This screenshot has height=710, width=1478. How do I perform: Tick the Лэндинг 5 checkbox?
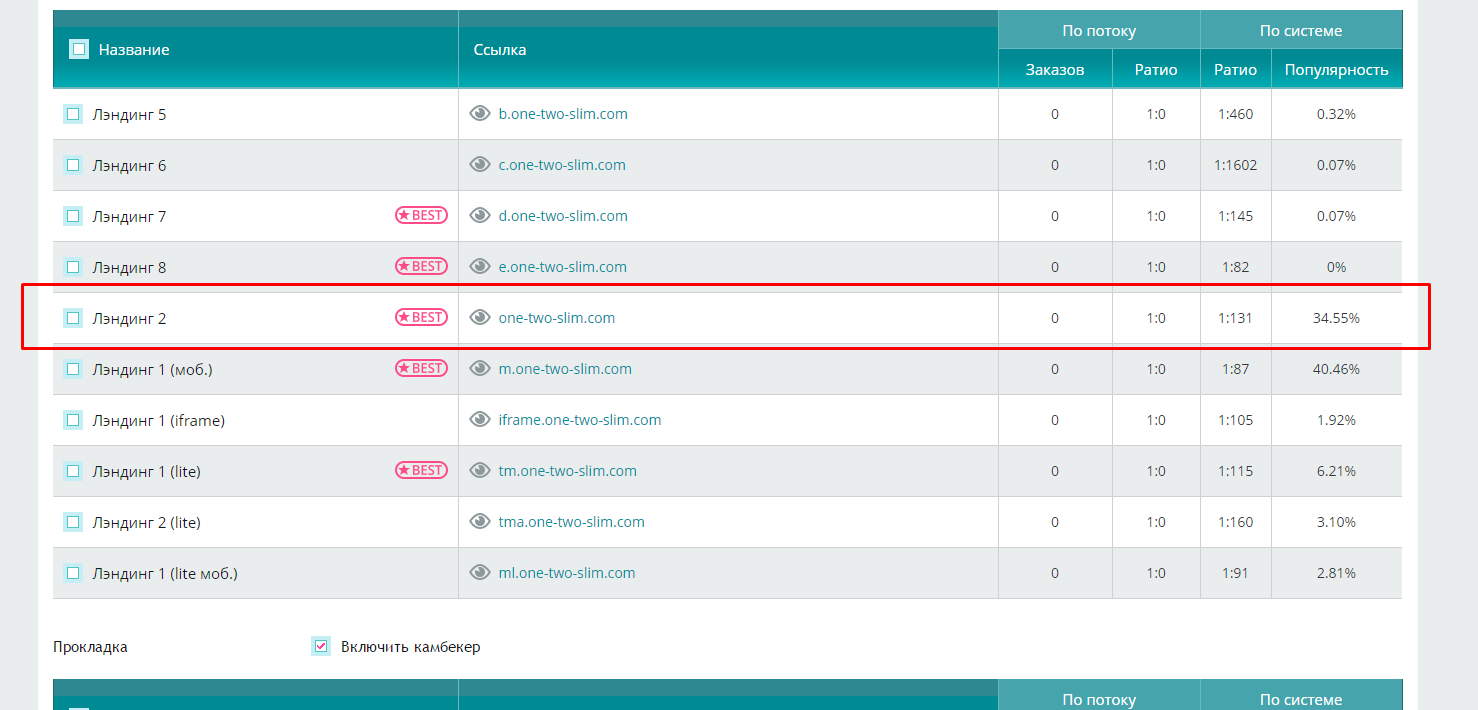click(x=73, y=114)
